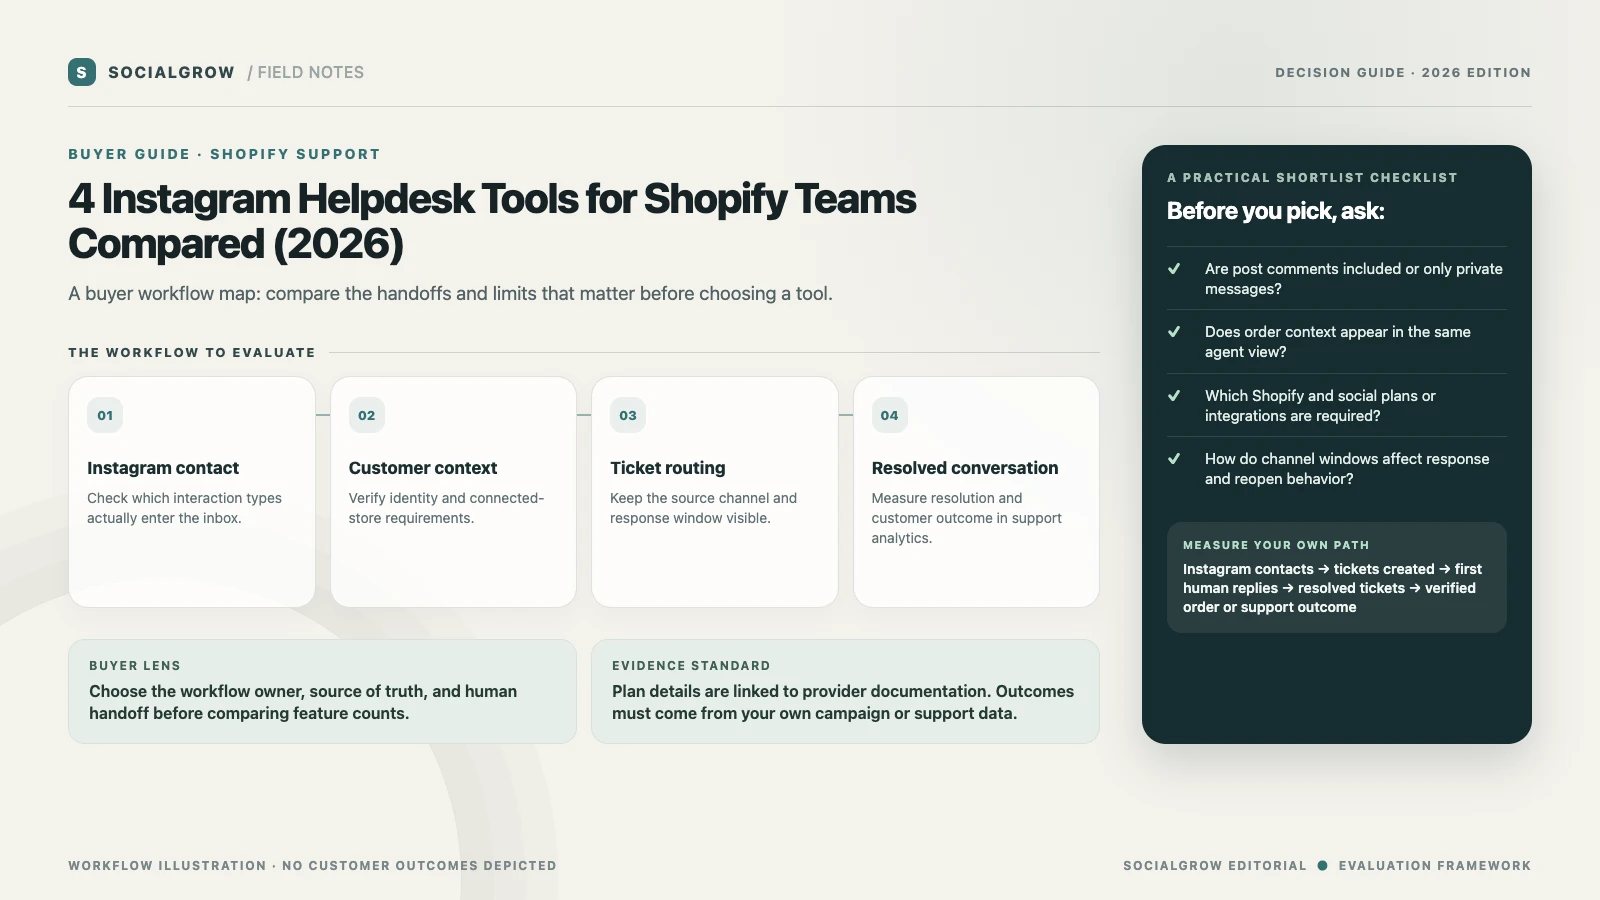Click the EVIDENCE STANDARD label
Image resolution: width=1600 pixels, height=900 pixels.
click(x=691, y=666)
